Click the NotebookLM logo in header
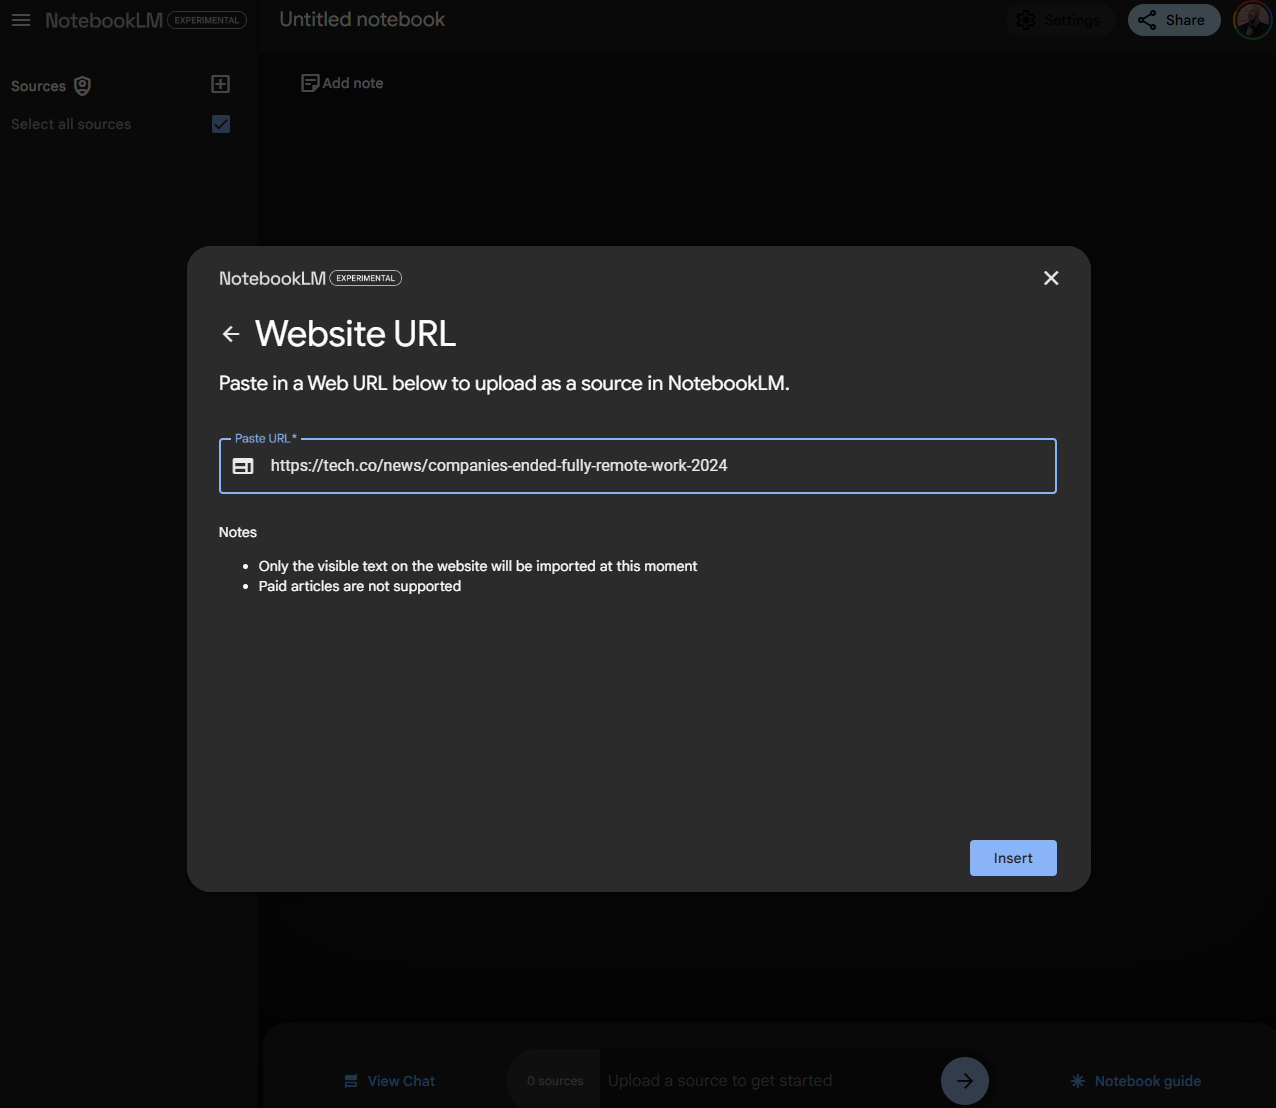The height and width of the screenshot is (1108, 1276). point(104,20)
